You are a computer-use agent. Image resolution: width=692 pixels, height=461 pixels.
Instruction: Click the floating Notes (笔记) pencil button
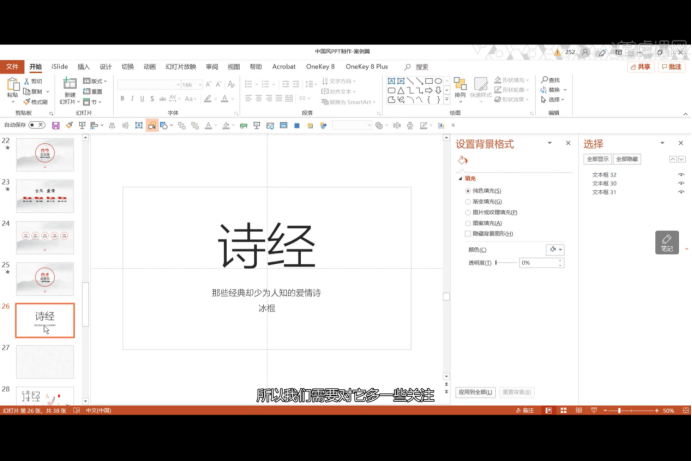pos(667,242)
